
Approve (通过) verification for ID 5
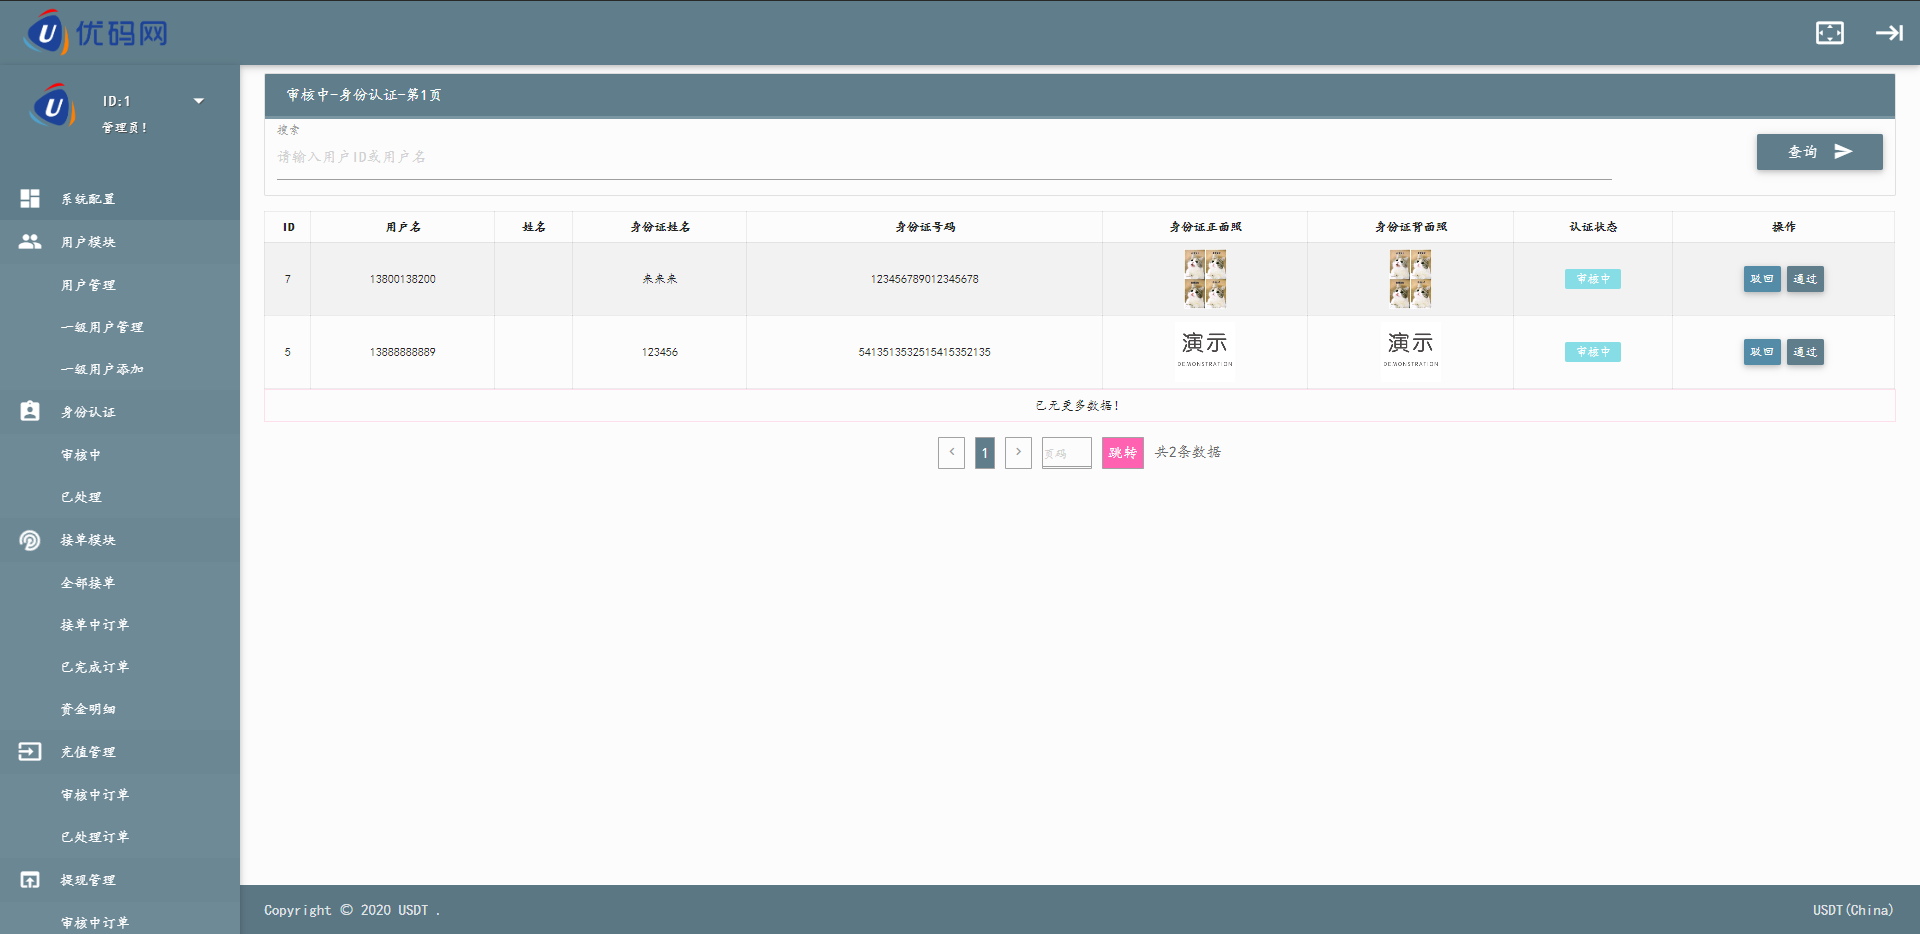[1805, 352]
